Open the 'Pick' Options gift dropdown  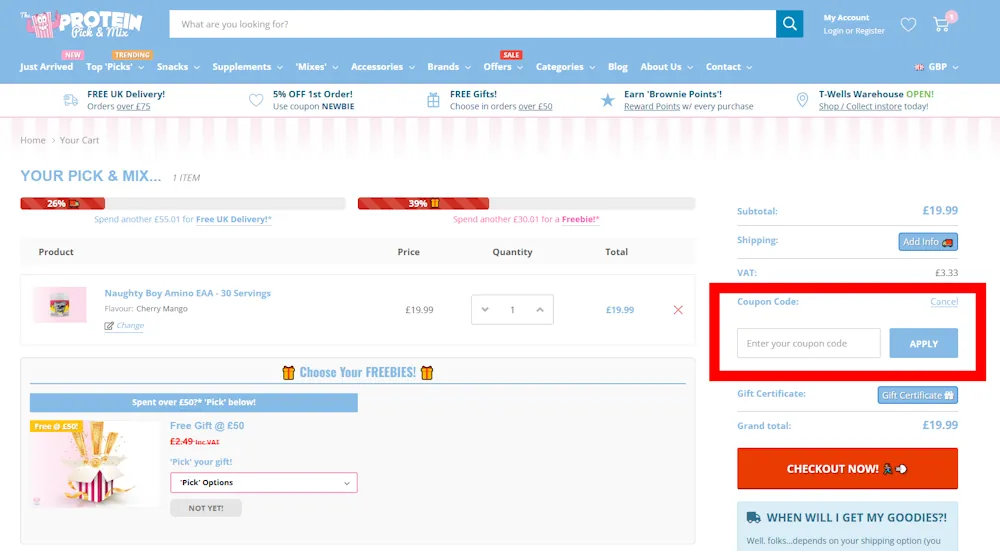[x=263, y=483]
